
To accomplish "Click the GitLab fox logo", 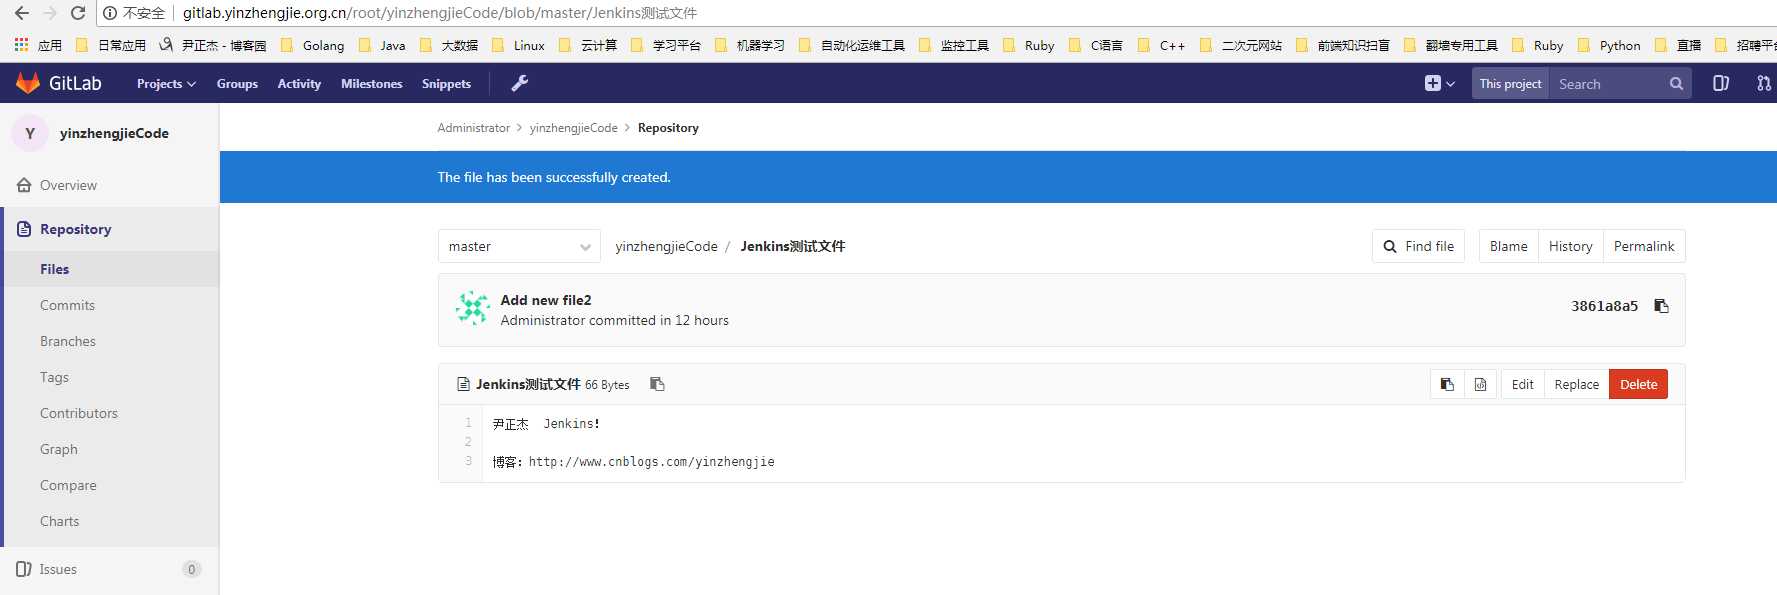I will (x=28, y=83).
